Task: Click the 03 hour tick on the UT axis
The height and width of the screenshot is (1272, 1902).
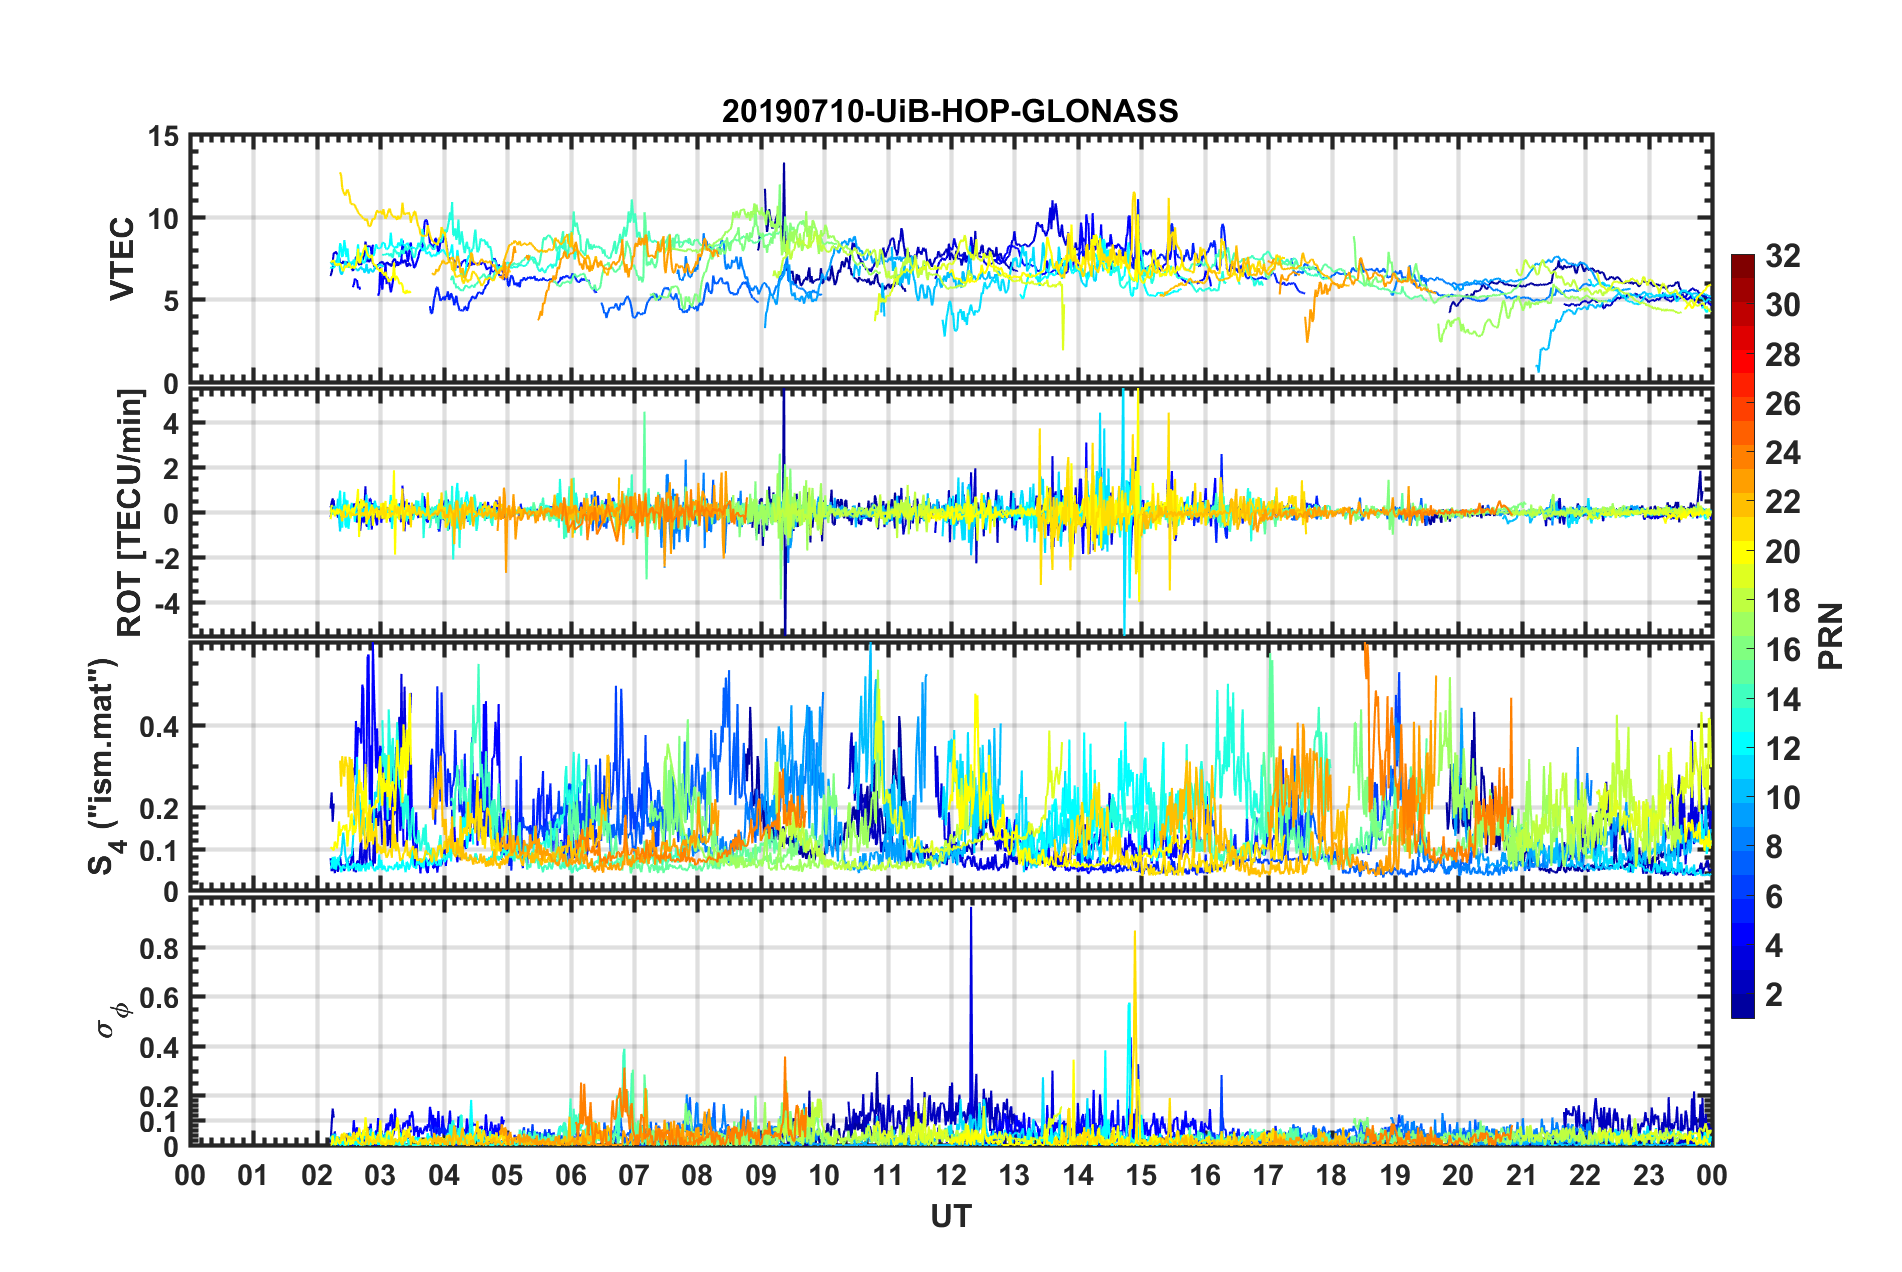Action: coord(380,1175)
